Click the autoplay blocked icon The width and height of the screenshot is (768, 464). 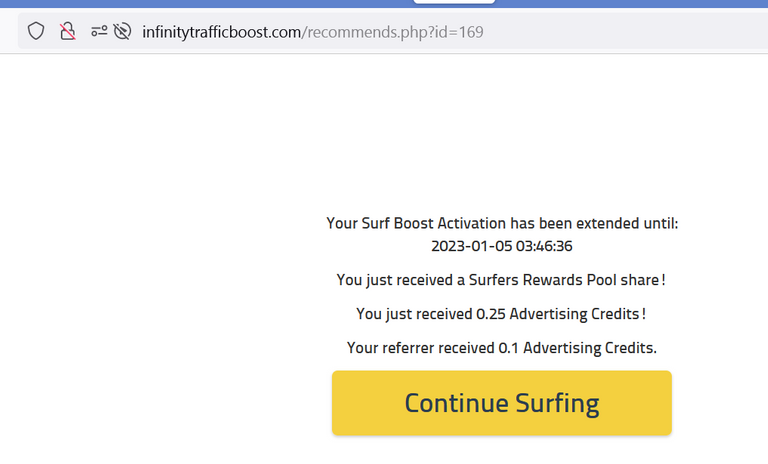[x=122, y=31]
